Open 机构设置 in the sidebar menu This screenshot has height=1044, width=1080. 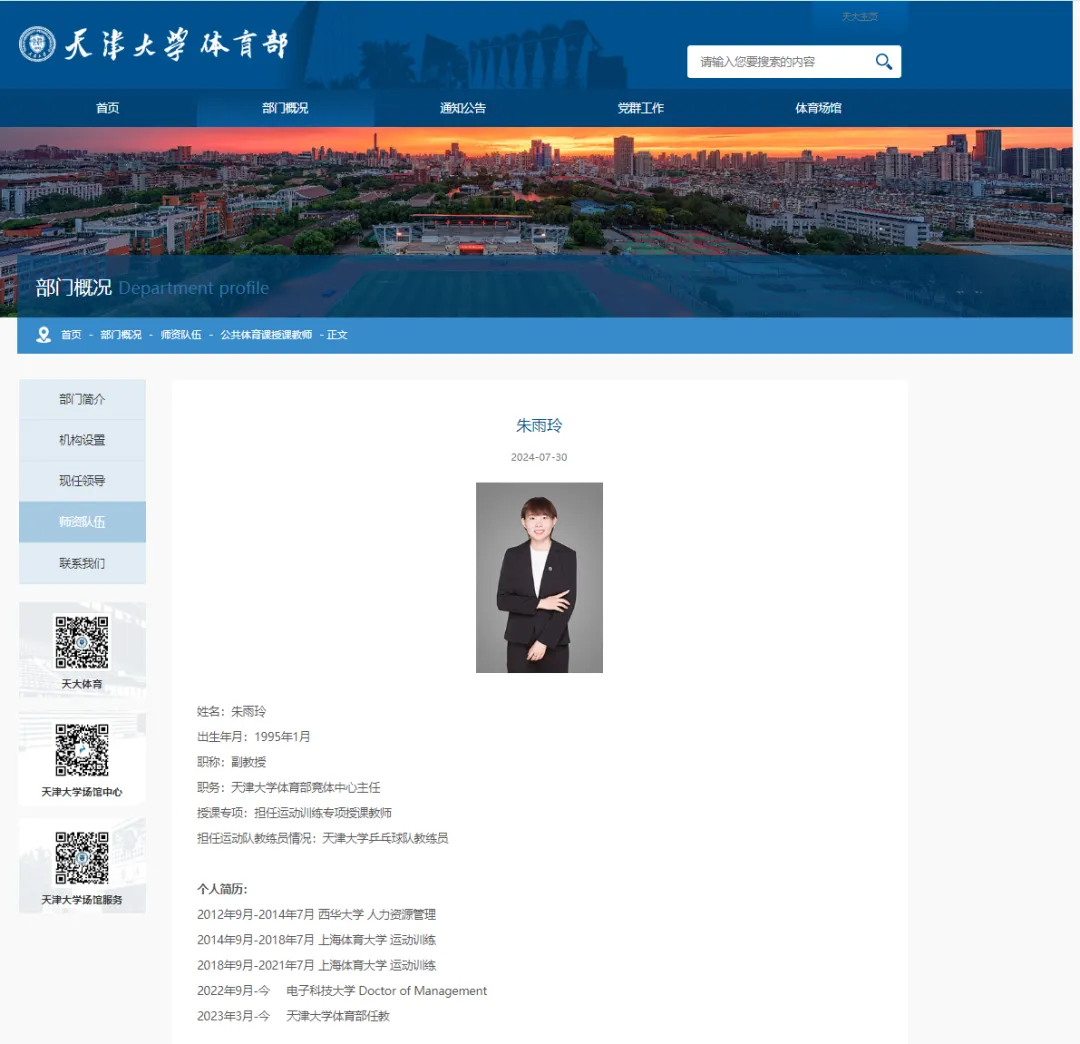pyautogui.click(x=82, y=439)
